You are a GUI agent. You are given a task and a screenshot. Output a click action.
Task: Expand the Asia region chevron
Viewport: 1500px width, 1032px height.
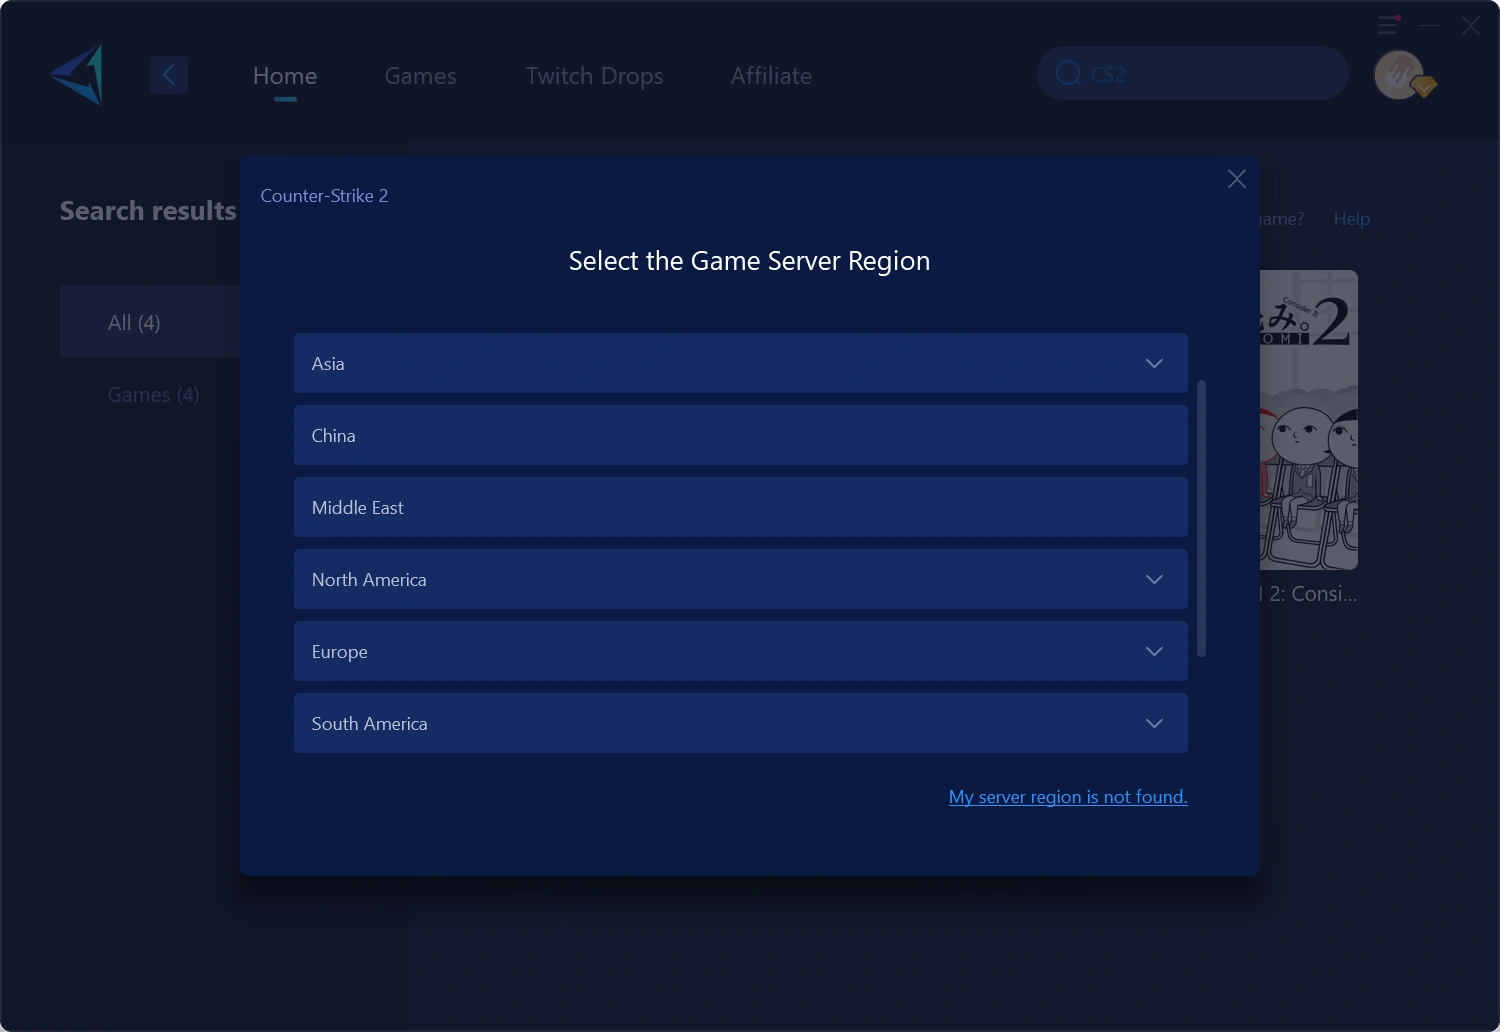click(x=1154, y=364)
